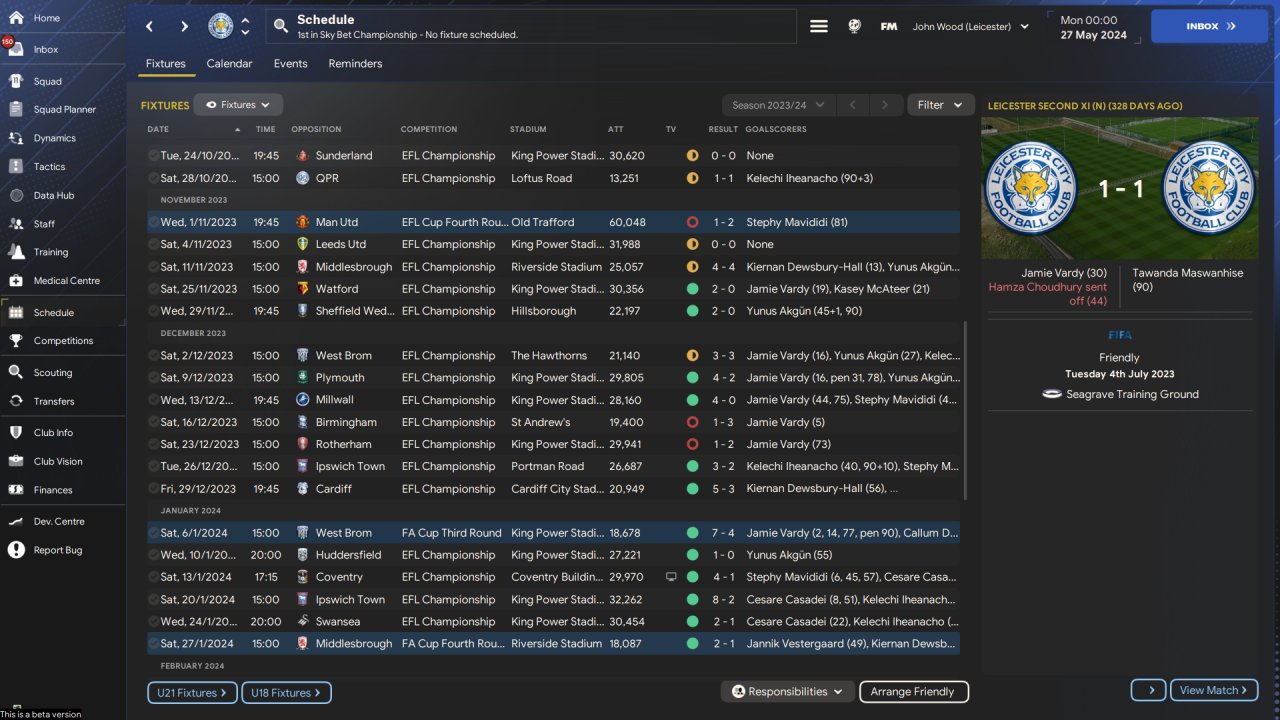Open the Responsibilities dropdown
Viewport: 1280px width, 720px height.
point(786,692)
